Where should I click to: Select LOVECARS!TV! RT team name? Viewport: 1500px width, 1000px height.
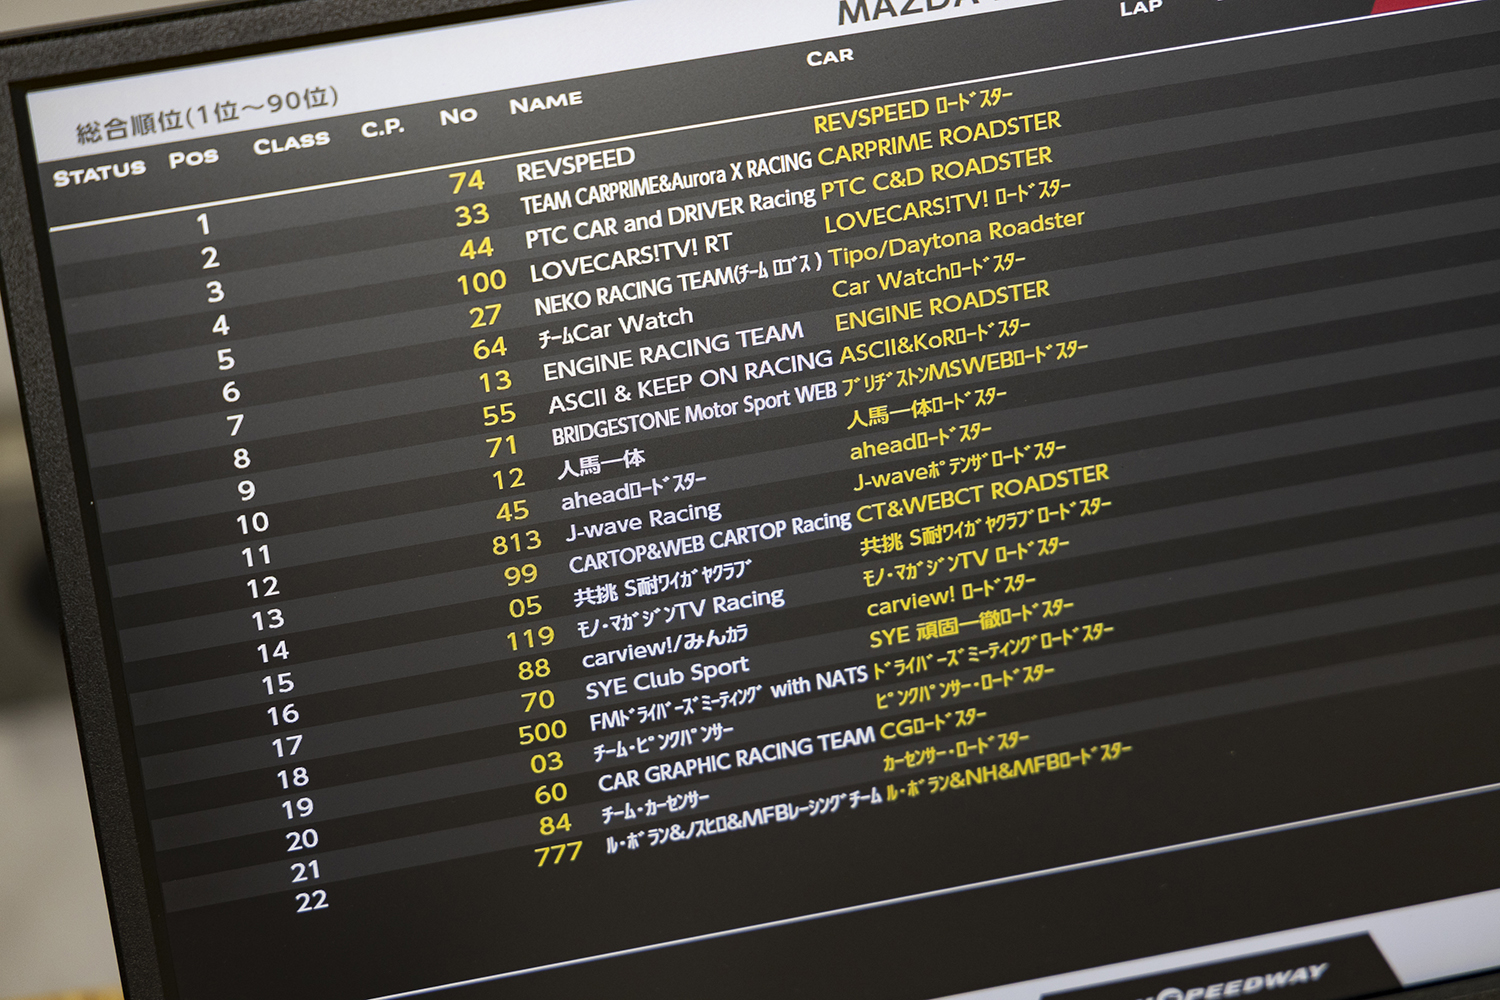pos(630,258)
